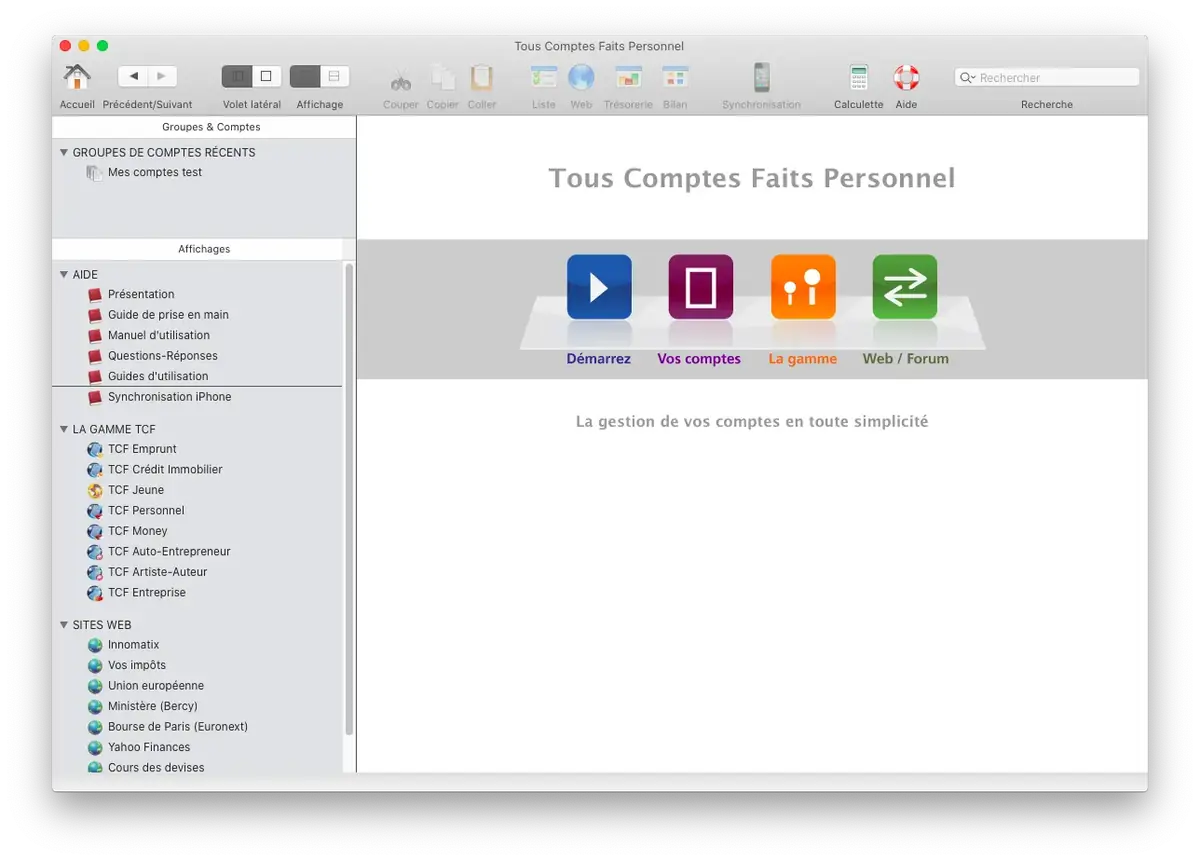Collapse the LA GAMME TCF section

click(x=64, y=428)
